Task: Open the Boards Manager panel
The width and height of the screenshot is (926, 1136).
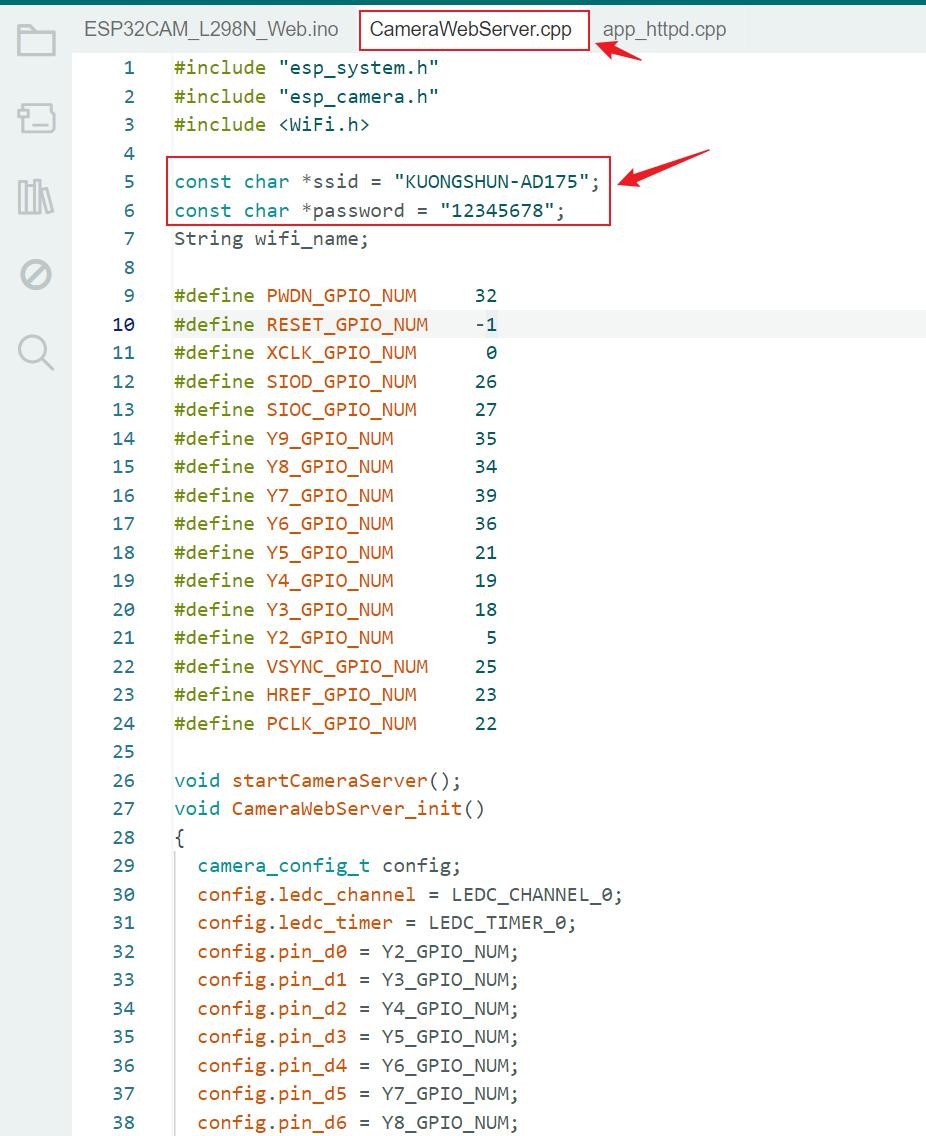Action: coord(36,118)
